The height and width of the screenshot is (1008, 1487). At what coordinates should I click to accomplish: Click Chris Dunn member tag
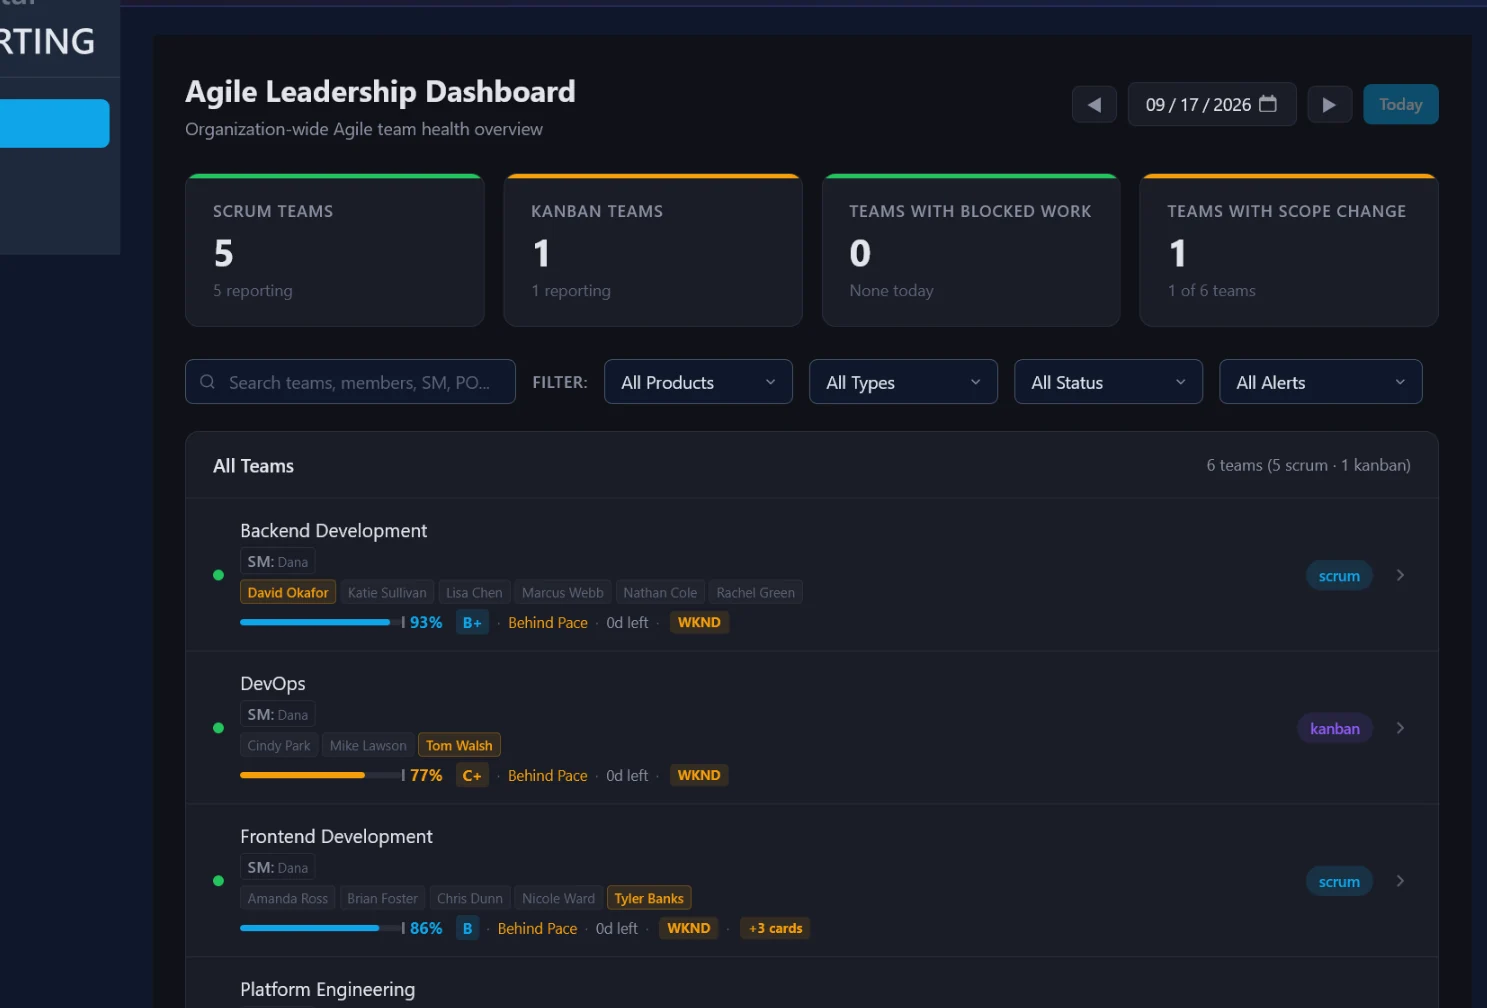coord(470,898)
